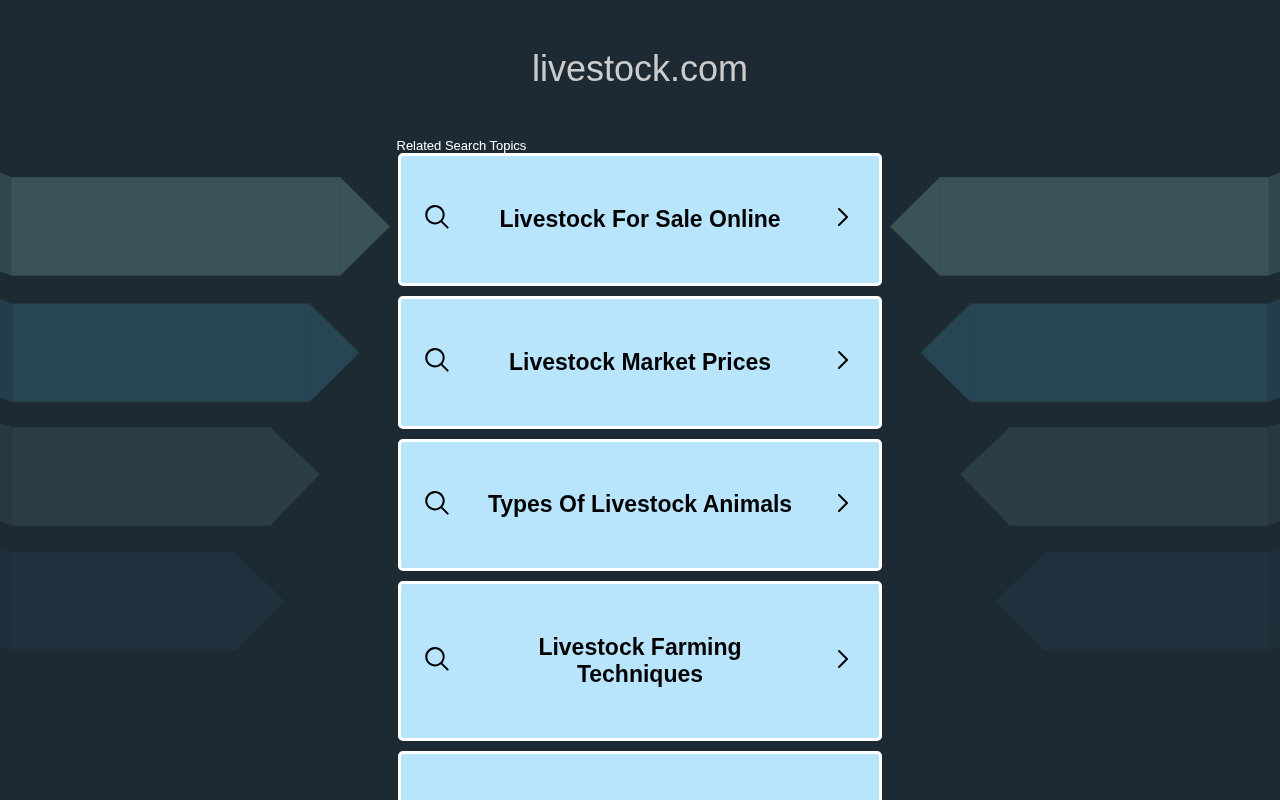The image size is (1280, 800).
Task: Click the right background arrow pointing at Livestock For Sale Online
Action: point(1085,226)
